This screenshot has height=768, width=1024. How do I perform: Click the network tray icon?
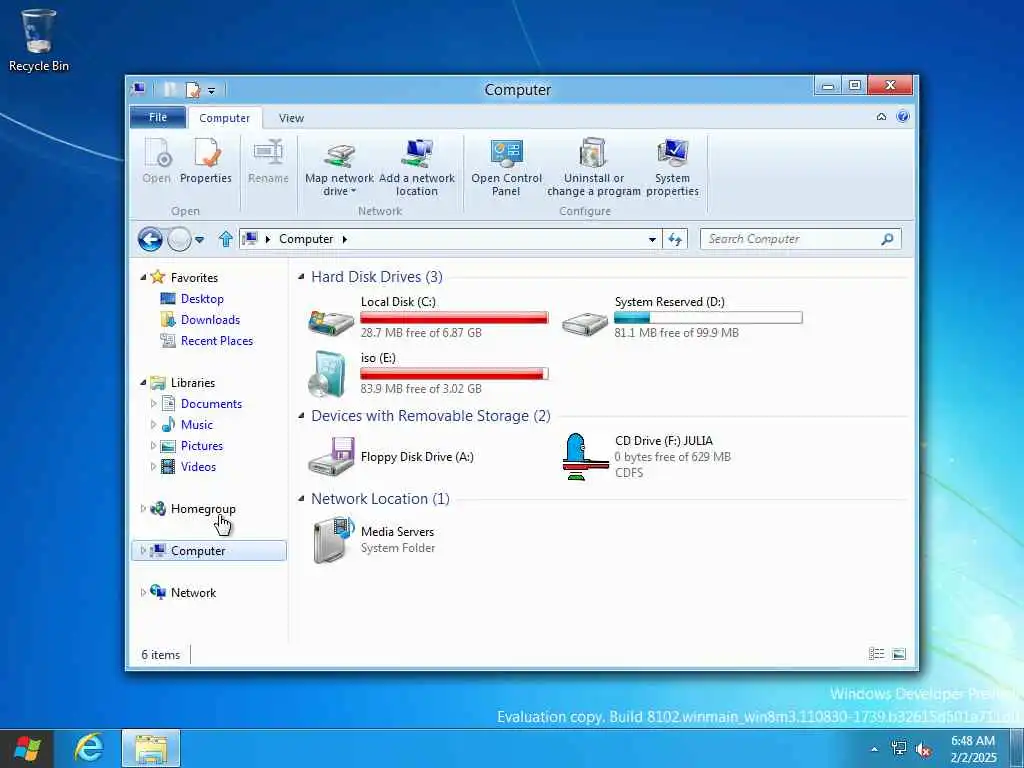(899, 748)
